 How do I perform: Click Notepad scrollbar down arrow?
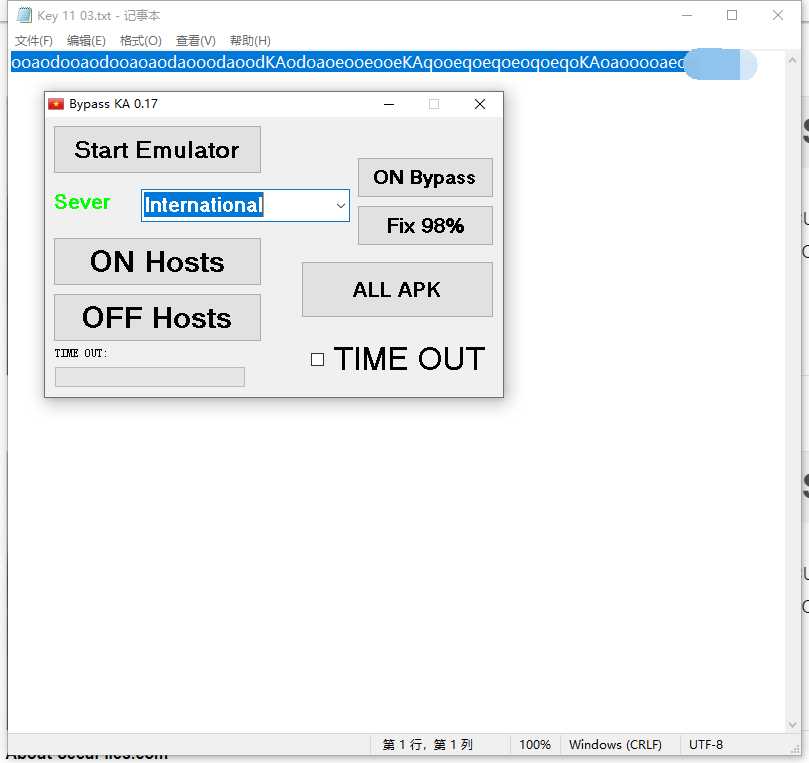click(792, 725)
